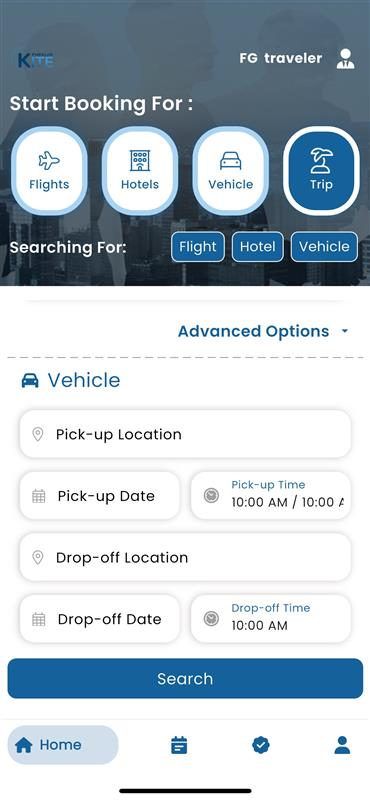This screenshot has width=370, height=800.
Task: Open the traveler profile icon in the header
Action: coord(346,59)
